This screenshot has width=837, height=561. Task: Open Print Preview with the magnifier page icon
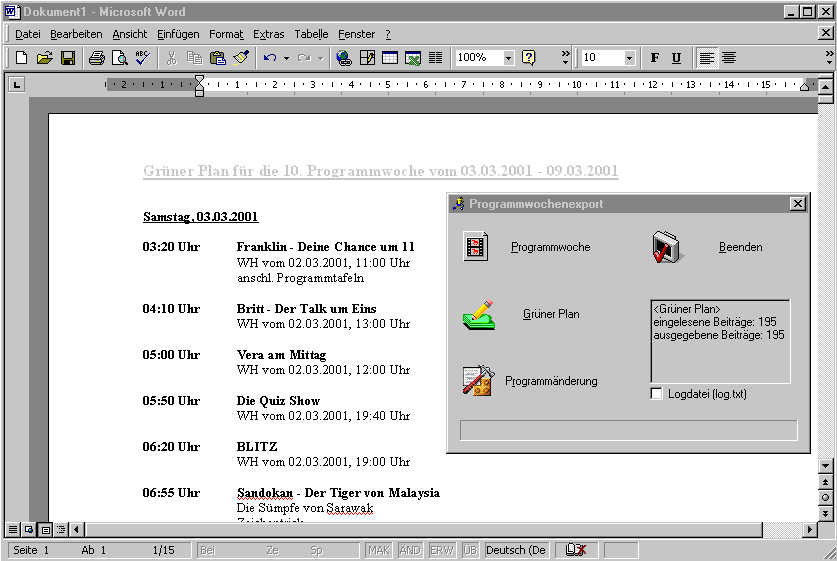tap(120, 58)
